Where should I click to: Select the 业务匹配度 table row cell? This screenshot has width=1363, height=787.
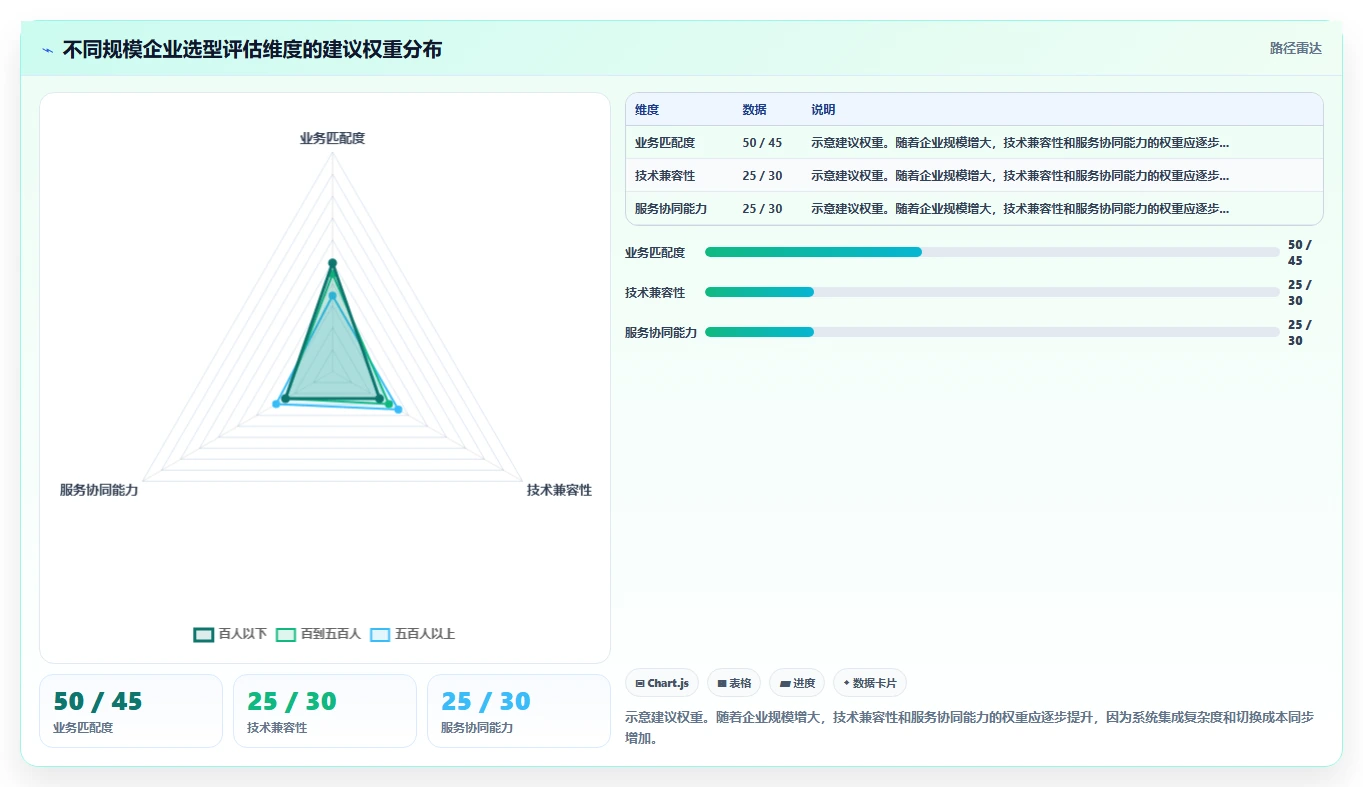(x=665, y=143)
